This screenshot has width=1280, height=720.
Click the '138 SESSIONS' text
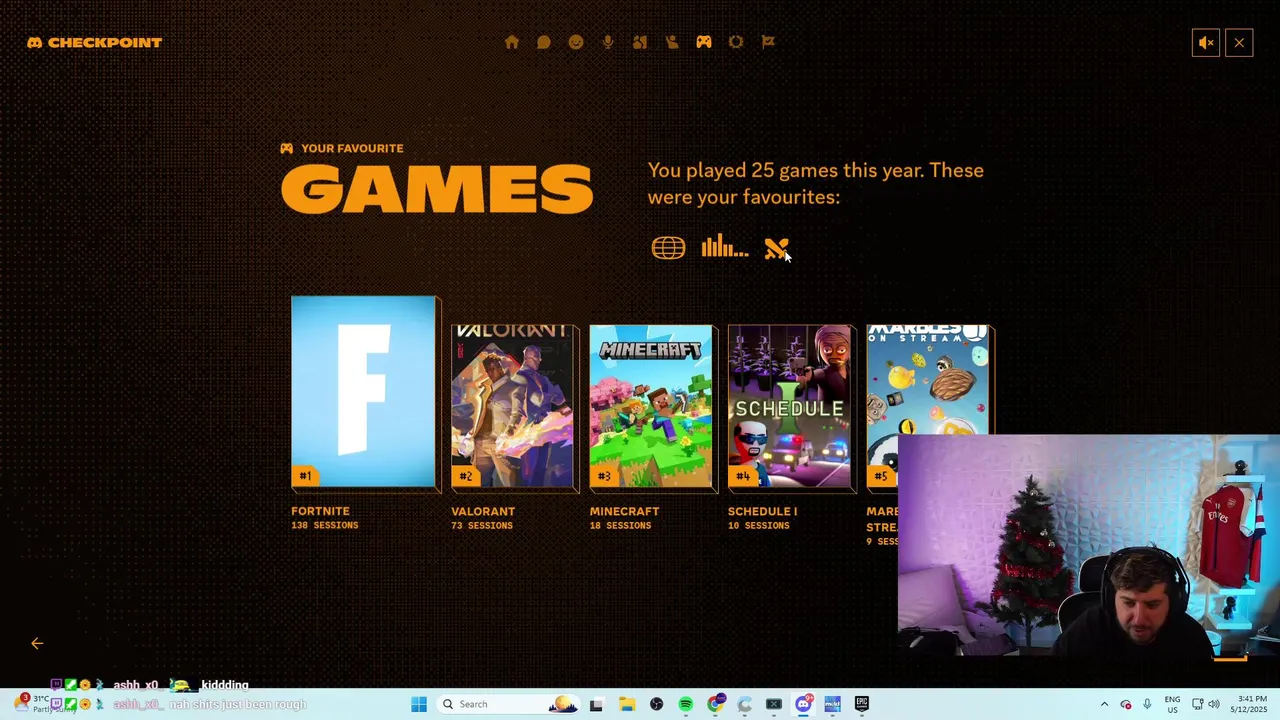[x=324, y=526]
